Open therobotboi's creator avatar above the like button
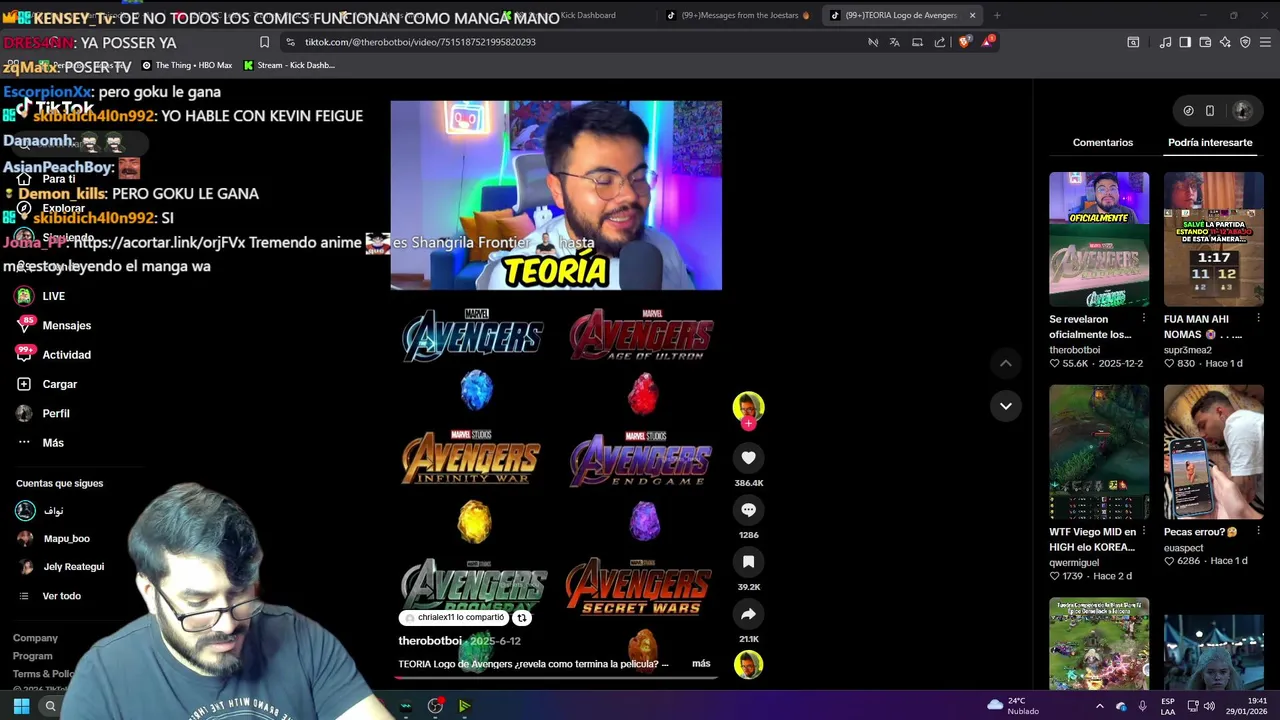Screen dimensions: 1280x720 point(748,406)
